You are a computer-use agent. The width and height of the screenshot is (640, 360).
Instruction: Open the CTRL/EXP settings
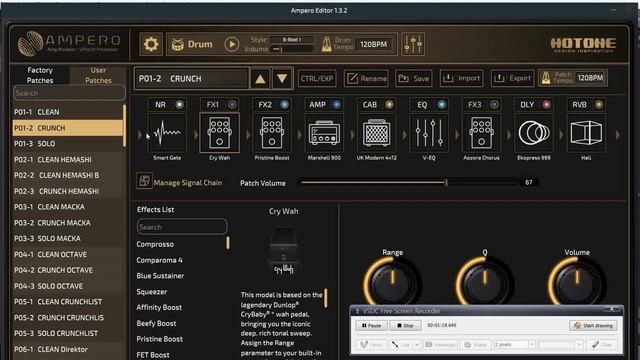tap(317, 78)
